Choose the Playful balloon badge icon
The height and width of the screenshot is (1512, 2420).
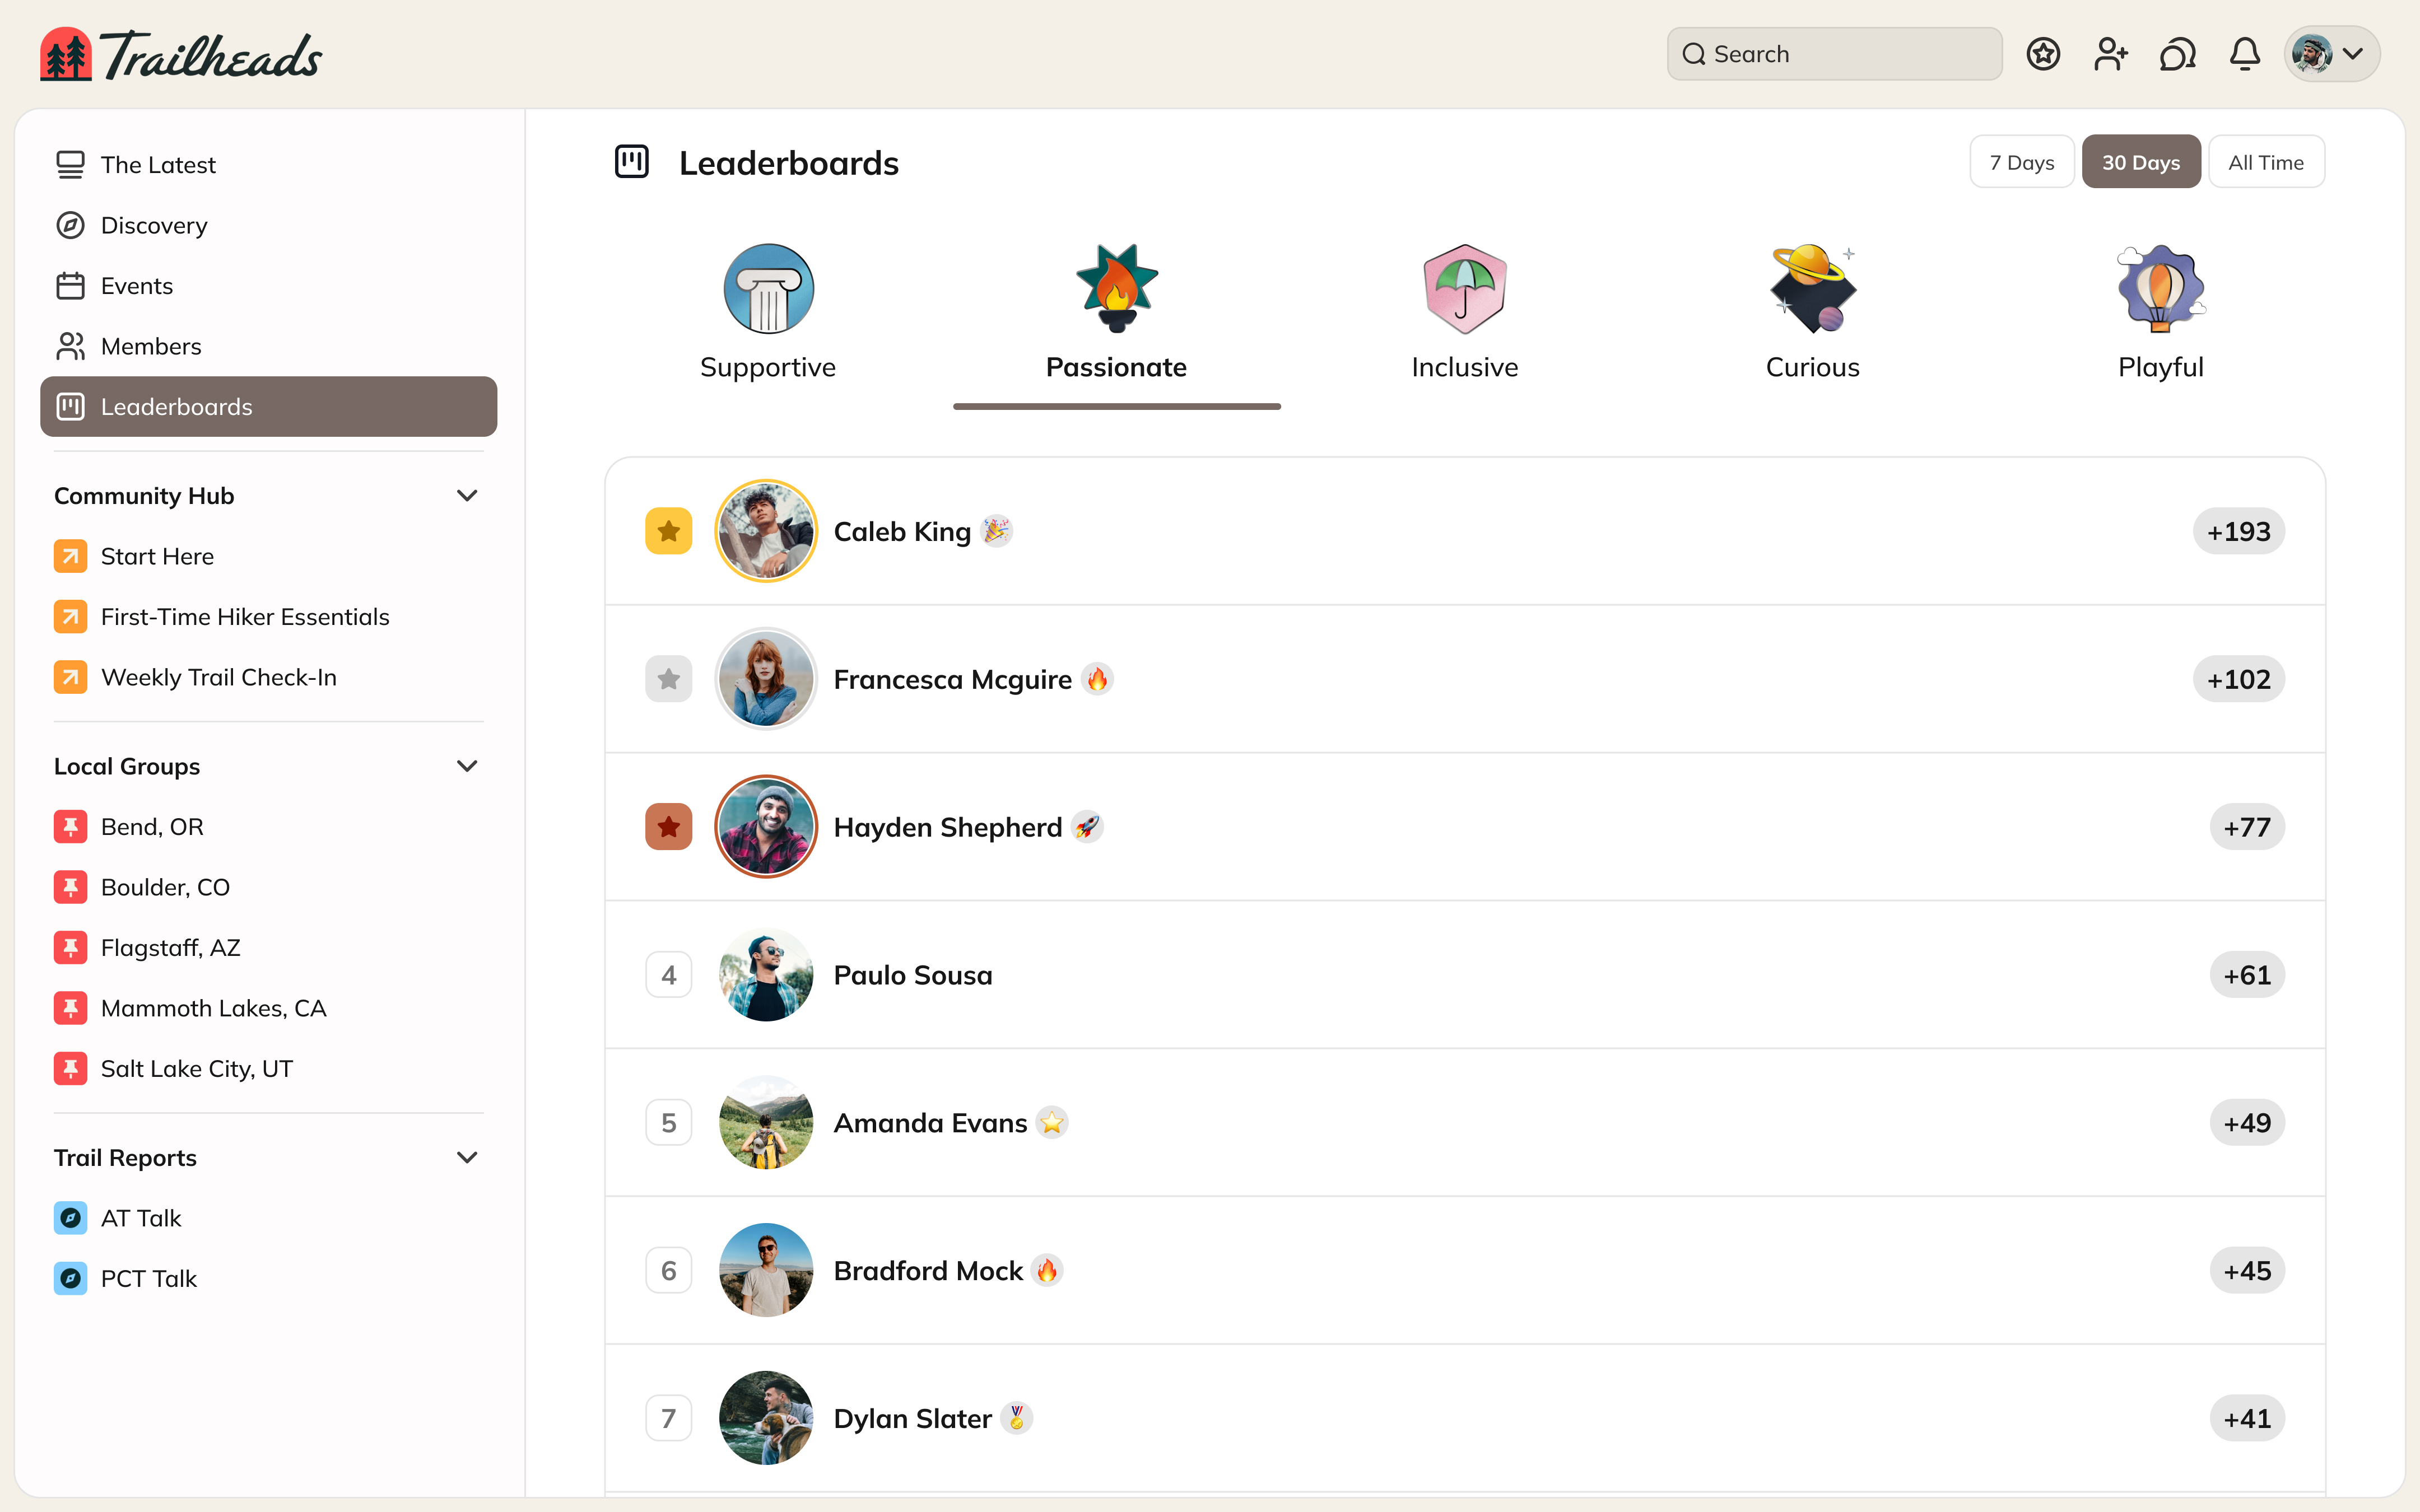point(2160,289)
